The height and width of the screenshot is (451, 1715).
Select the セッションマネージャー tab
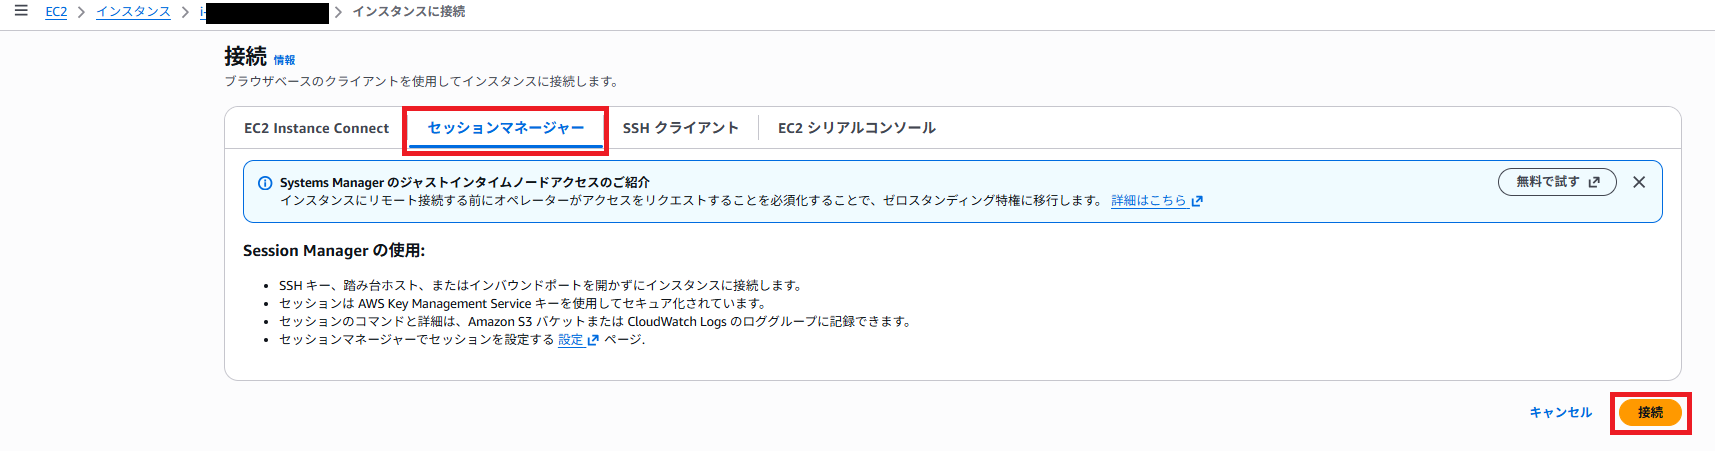click(x=505, y=128)
